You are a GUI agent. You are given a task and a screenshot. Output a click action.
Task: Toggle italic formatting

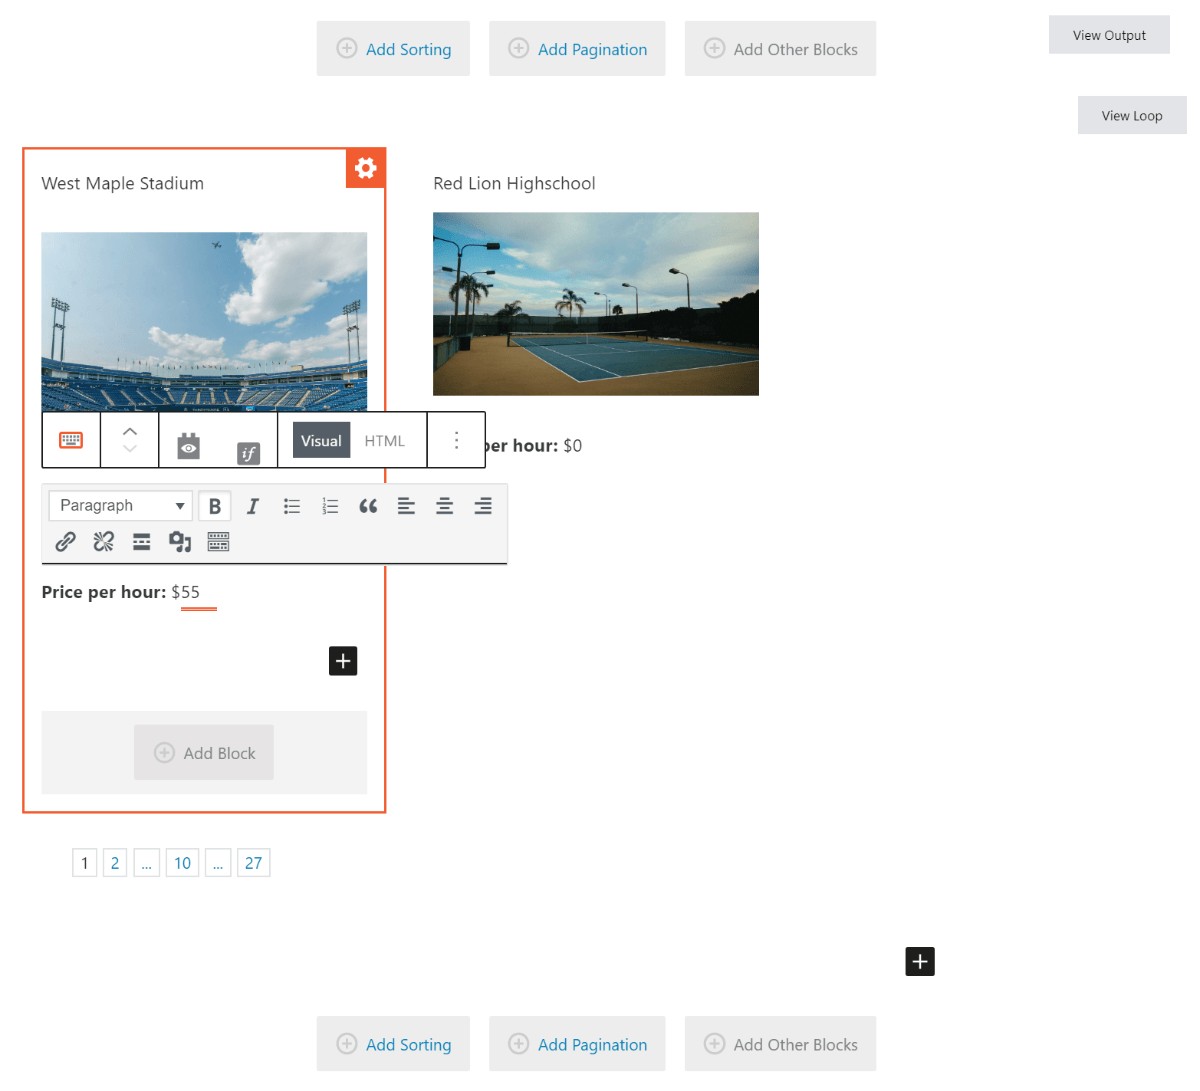[x=253, y=506]
